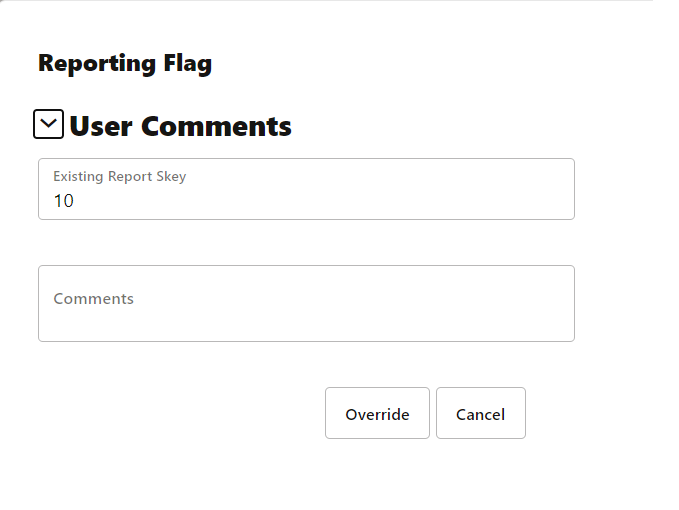Cancel the reporting flag dialog

(x=481, y=413)
